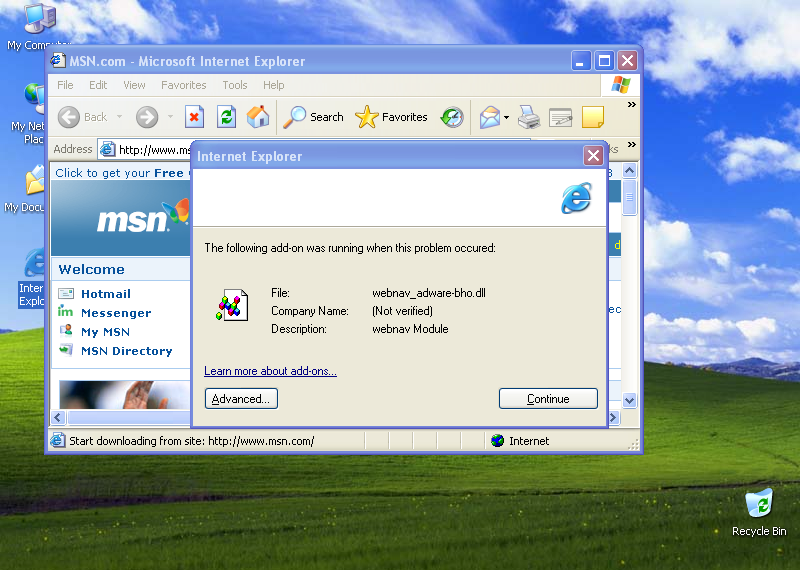Click the msn butterfly logo
Viewport: 800px width, 570px height.
tap(143, 217)
